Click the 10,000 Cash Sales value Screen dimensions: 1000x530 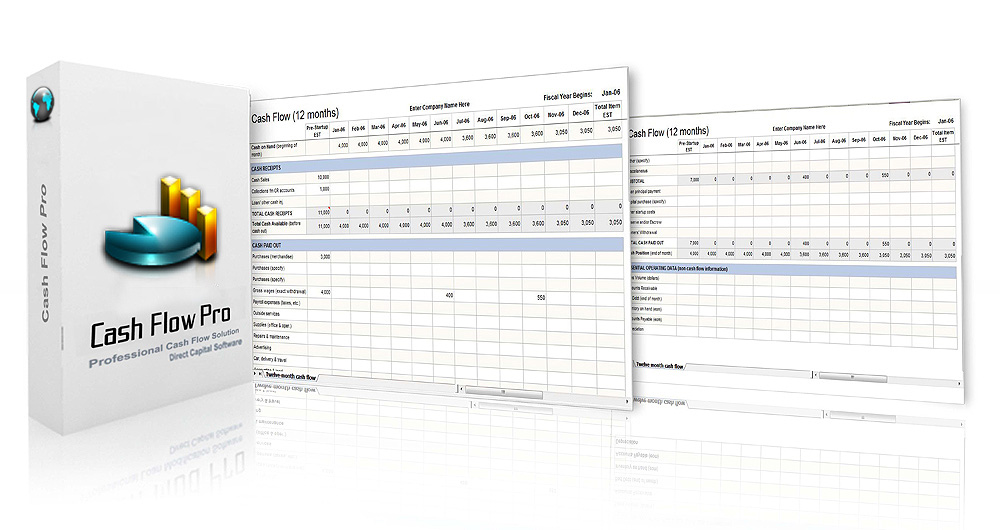click(x=323, y=177)
